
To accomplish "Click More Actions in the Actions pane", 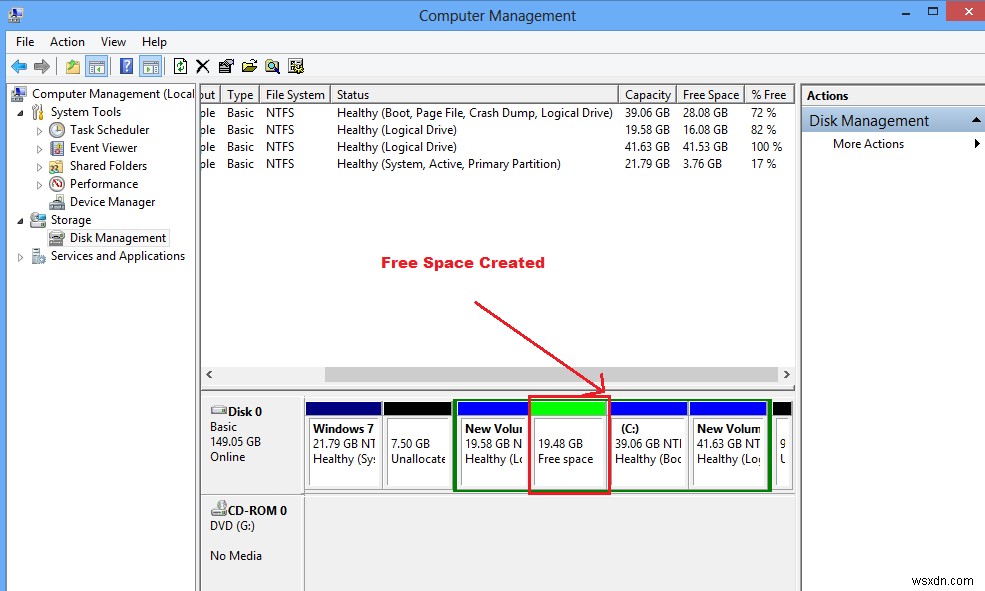I will (x=866, y=143).
